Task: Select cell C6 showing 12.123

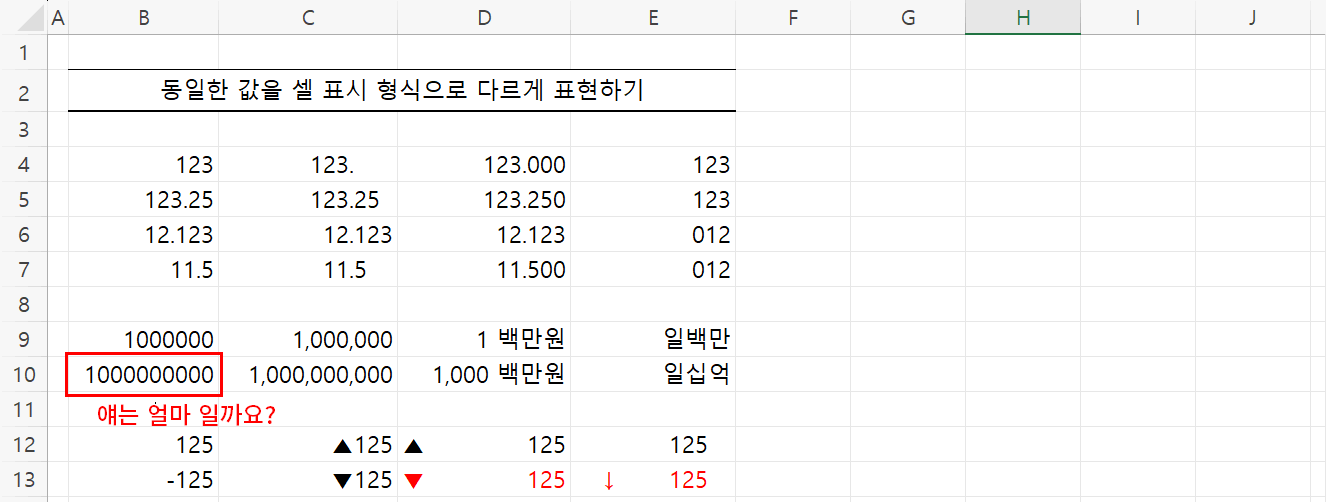Action: coord(308,235)
